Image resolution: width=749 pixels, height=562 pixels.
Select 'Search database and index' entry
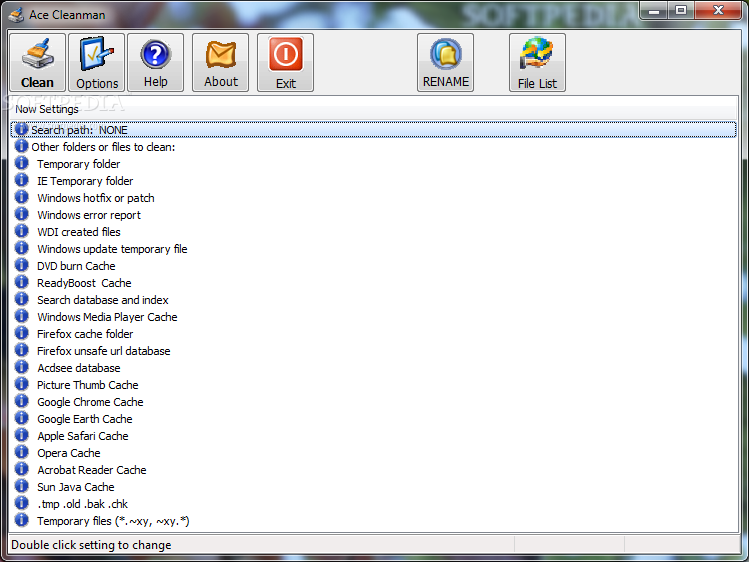103,300
